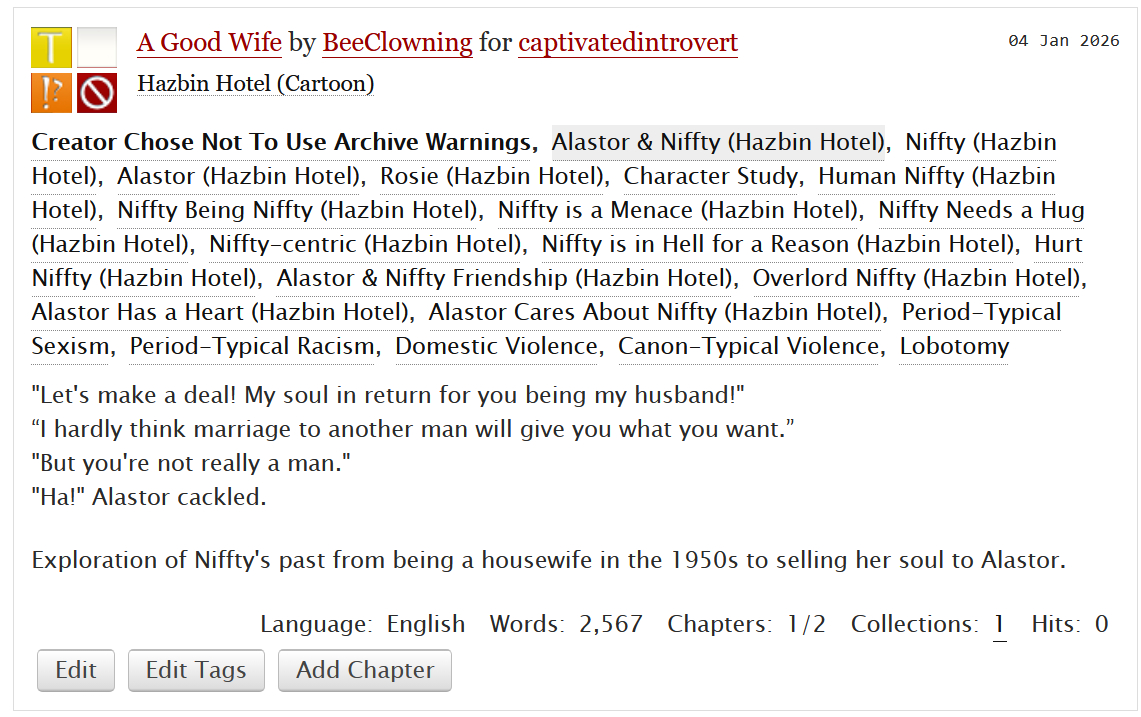The width and height of the screenshot is (1141, 717).
Task: Click the orange warnings-not-chosen icon
Action: point(51,93)
